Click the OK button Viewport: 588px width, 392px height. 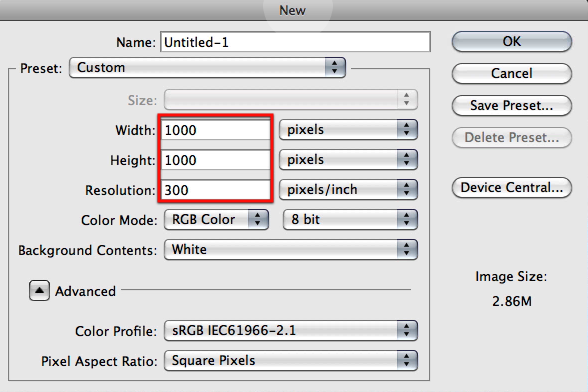512,42
